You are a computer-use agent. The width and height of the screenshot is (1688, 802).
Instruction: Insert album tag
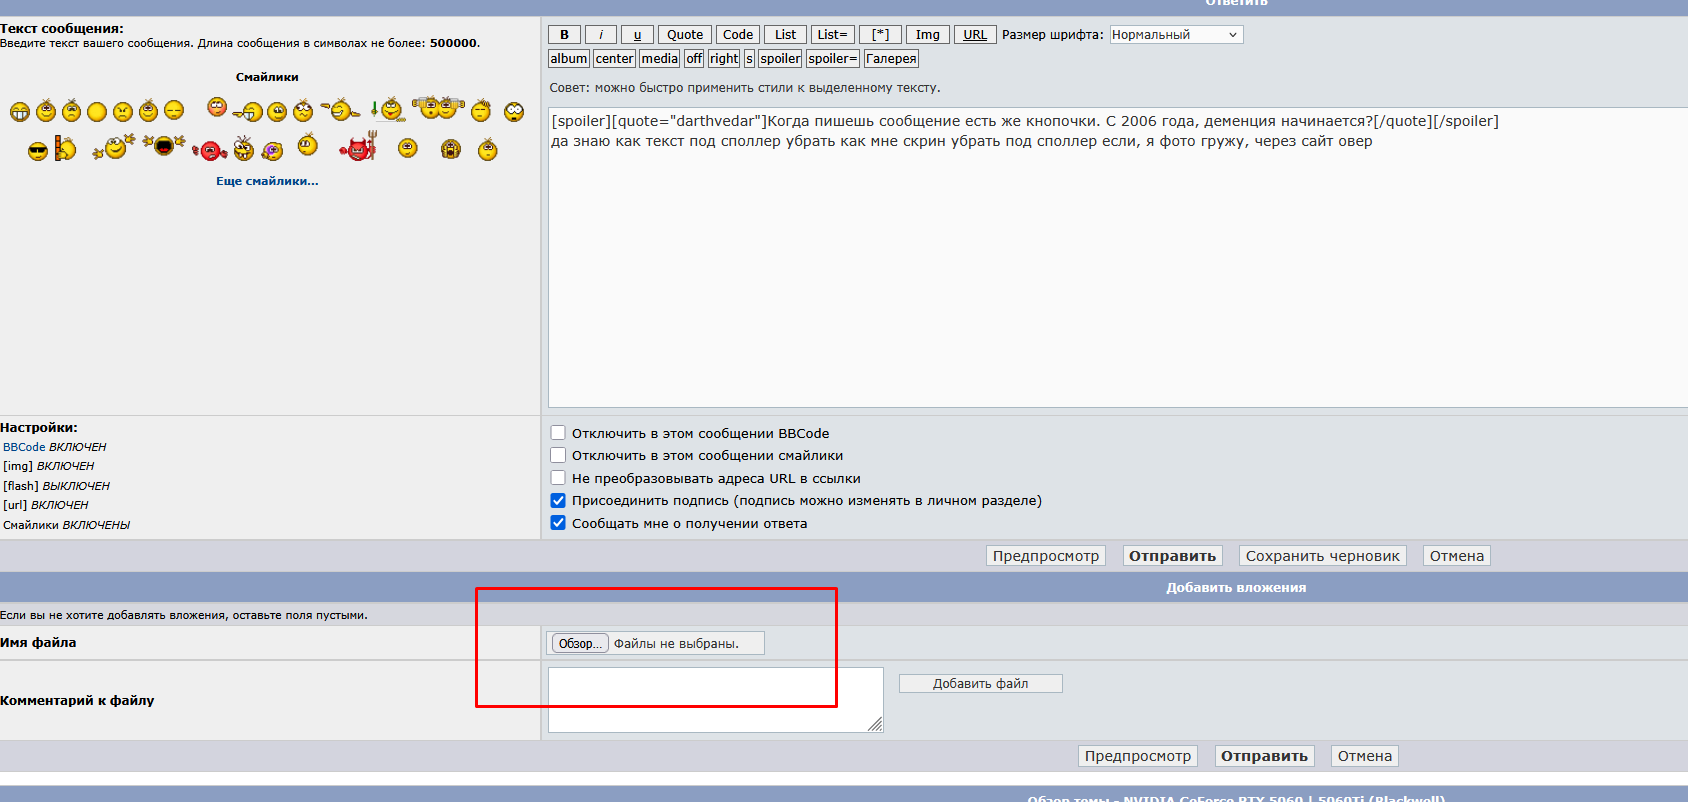click(x=569, y=59)
